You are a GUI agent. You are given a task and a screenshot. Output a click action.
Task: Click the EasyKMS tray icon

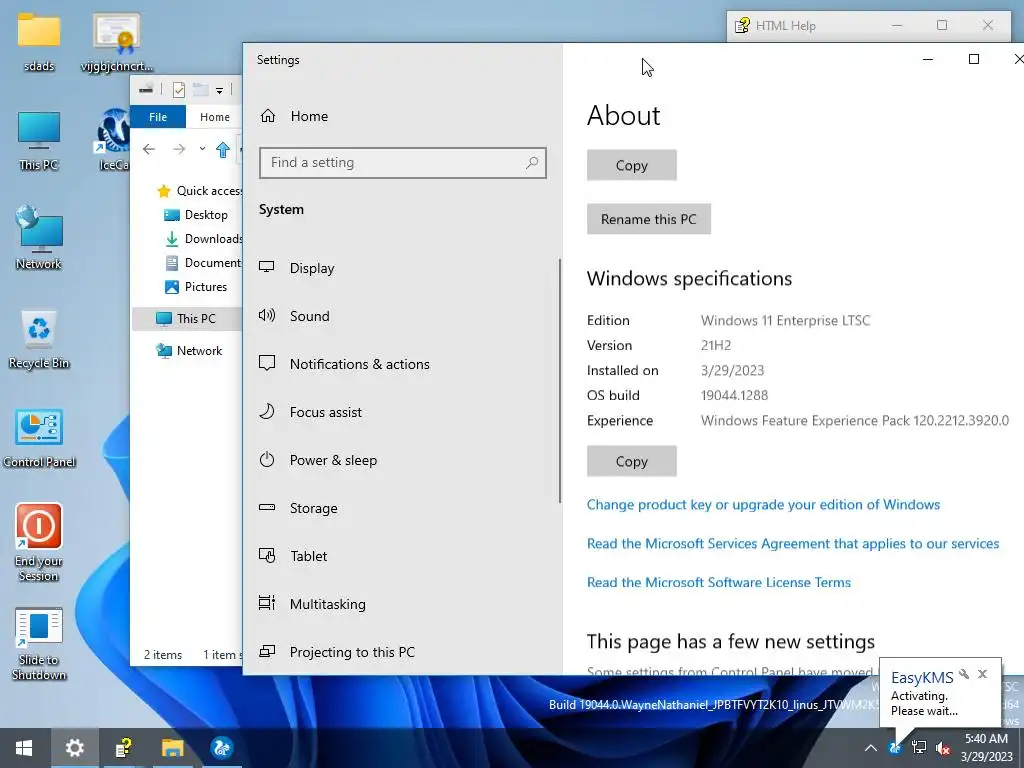click(895, 748)
